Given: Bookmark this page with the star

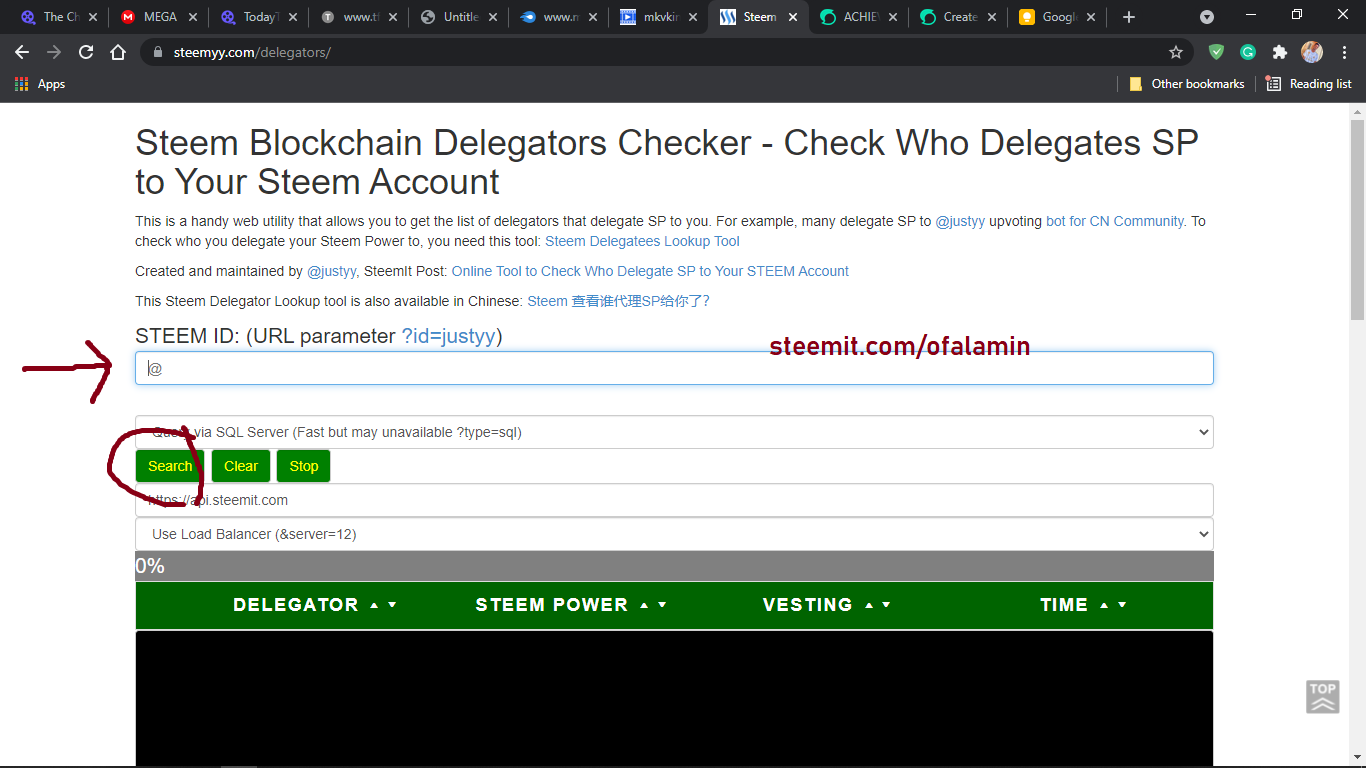Looking at the screenshot, I should pyautogui.click(x=1176, y=52).
